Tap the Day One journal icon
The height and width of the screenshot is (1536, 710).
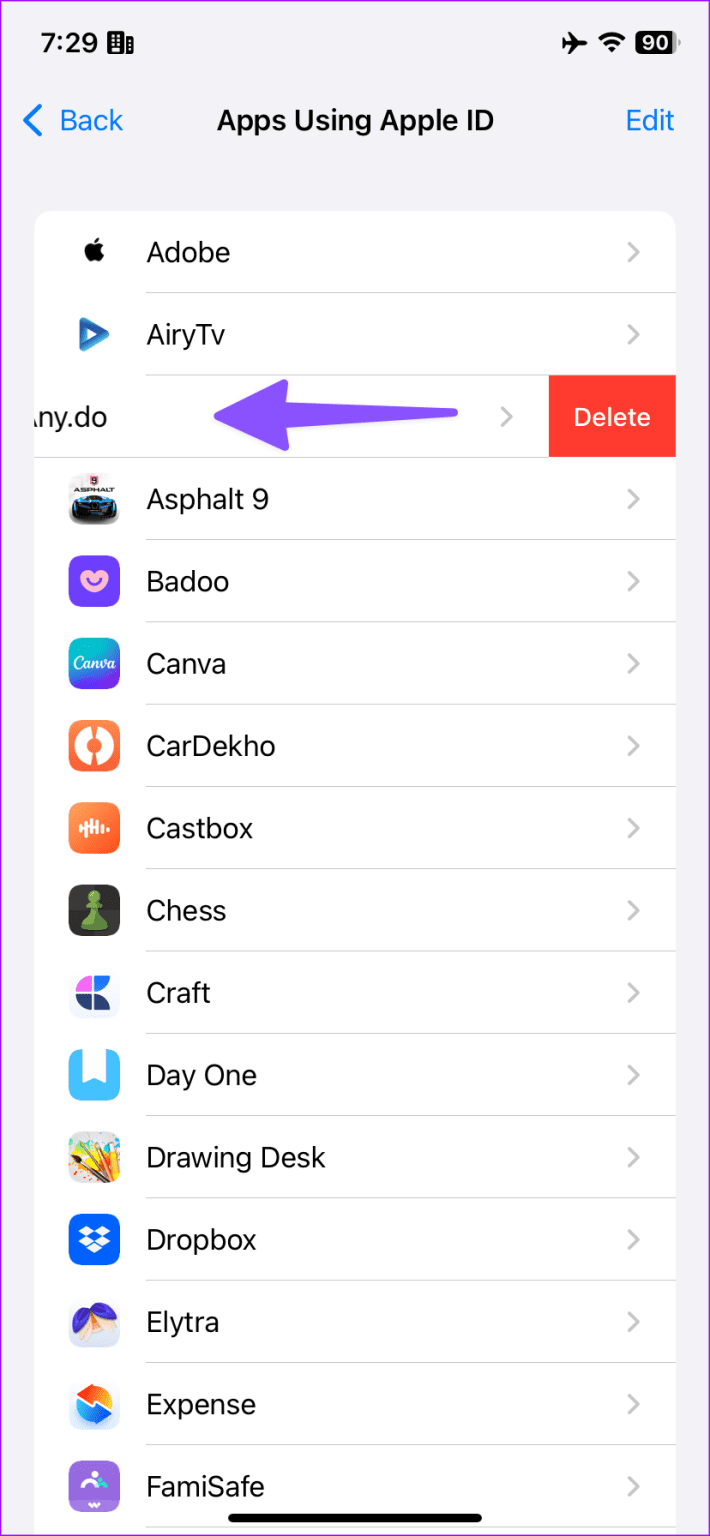click(x=93, y=1075)
